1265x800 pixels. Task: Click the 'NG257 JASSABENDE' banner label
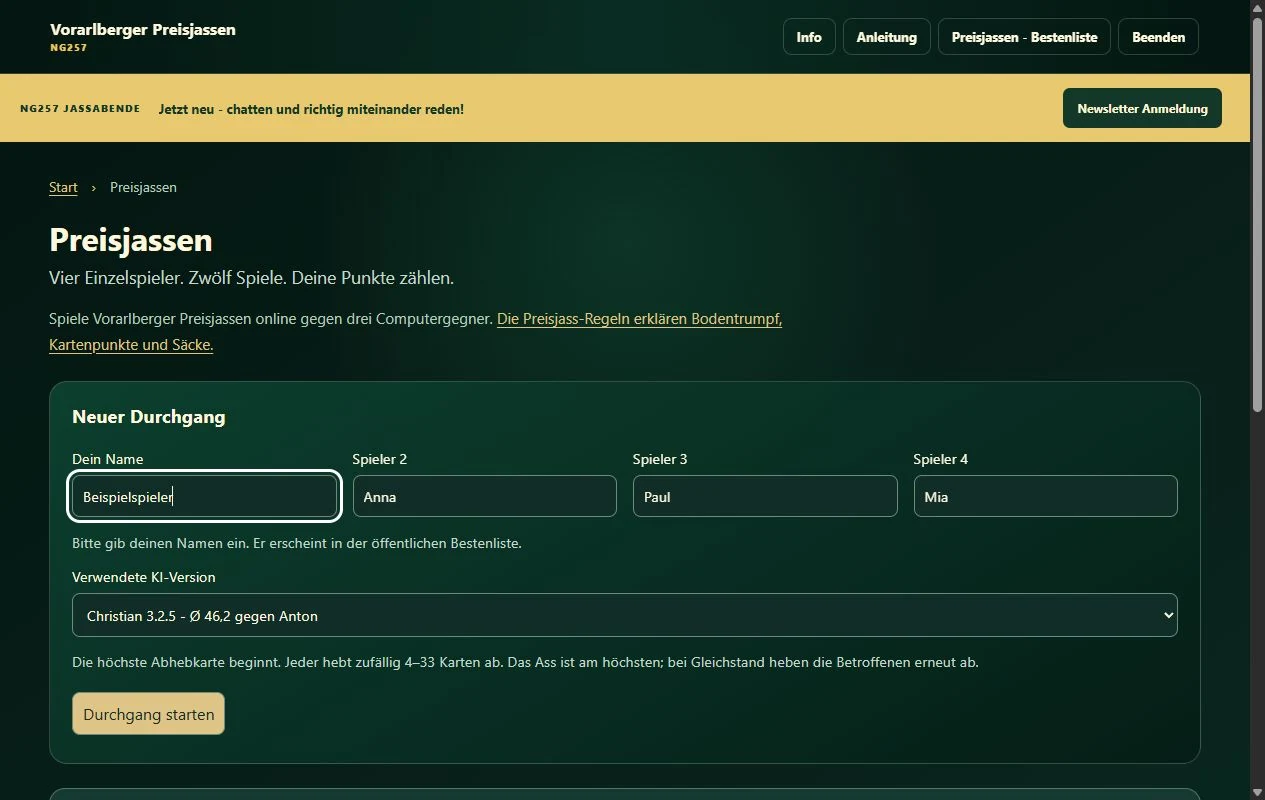click(x=80, y=108)
